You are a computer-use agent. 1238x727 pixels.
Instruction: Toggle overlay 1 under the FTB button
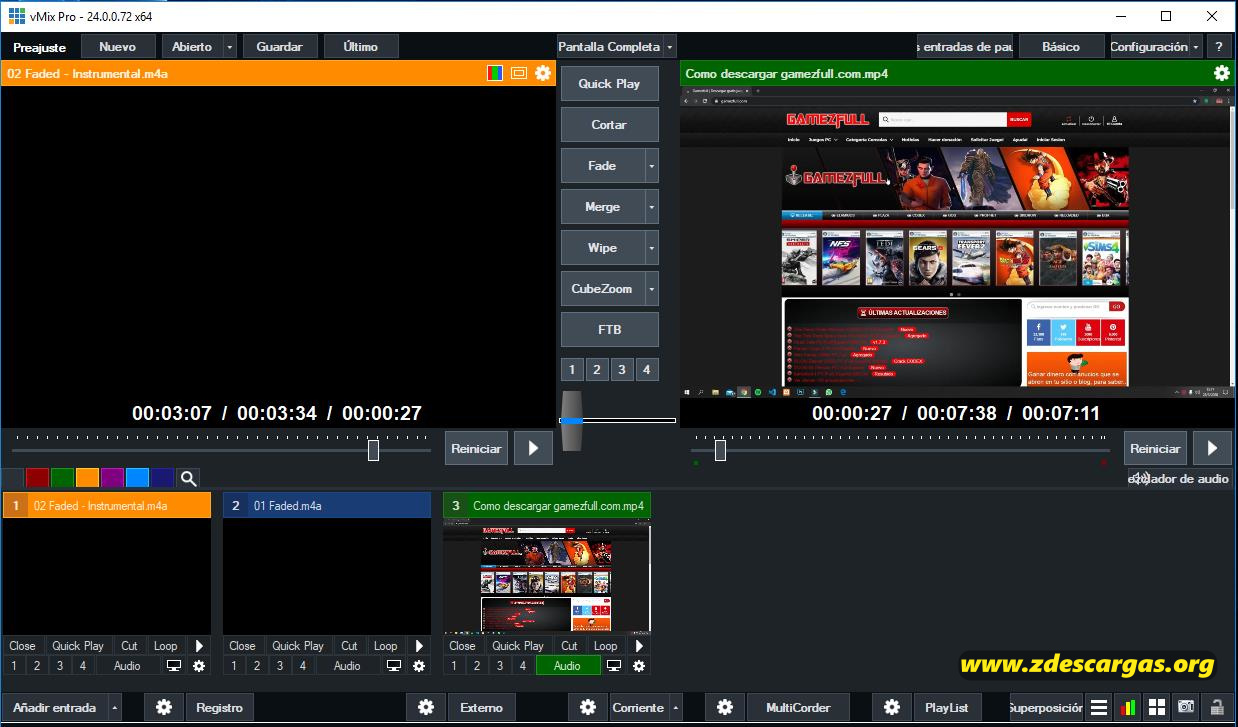pos(572,369)
